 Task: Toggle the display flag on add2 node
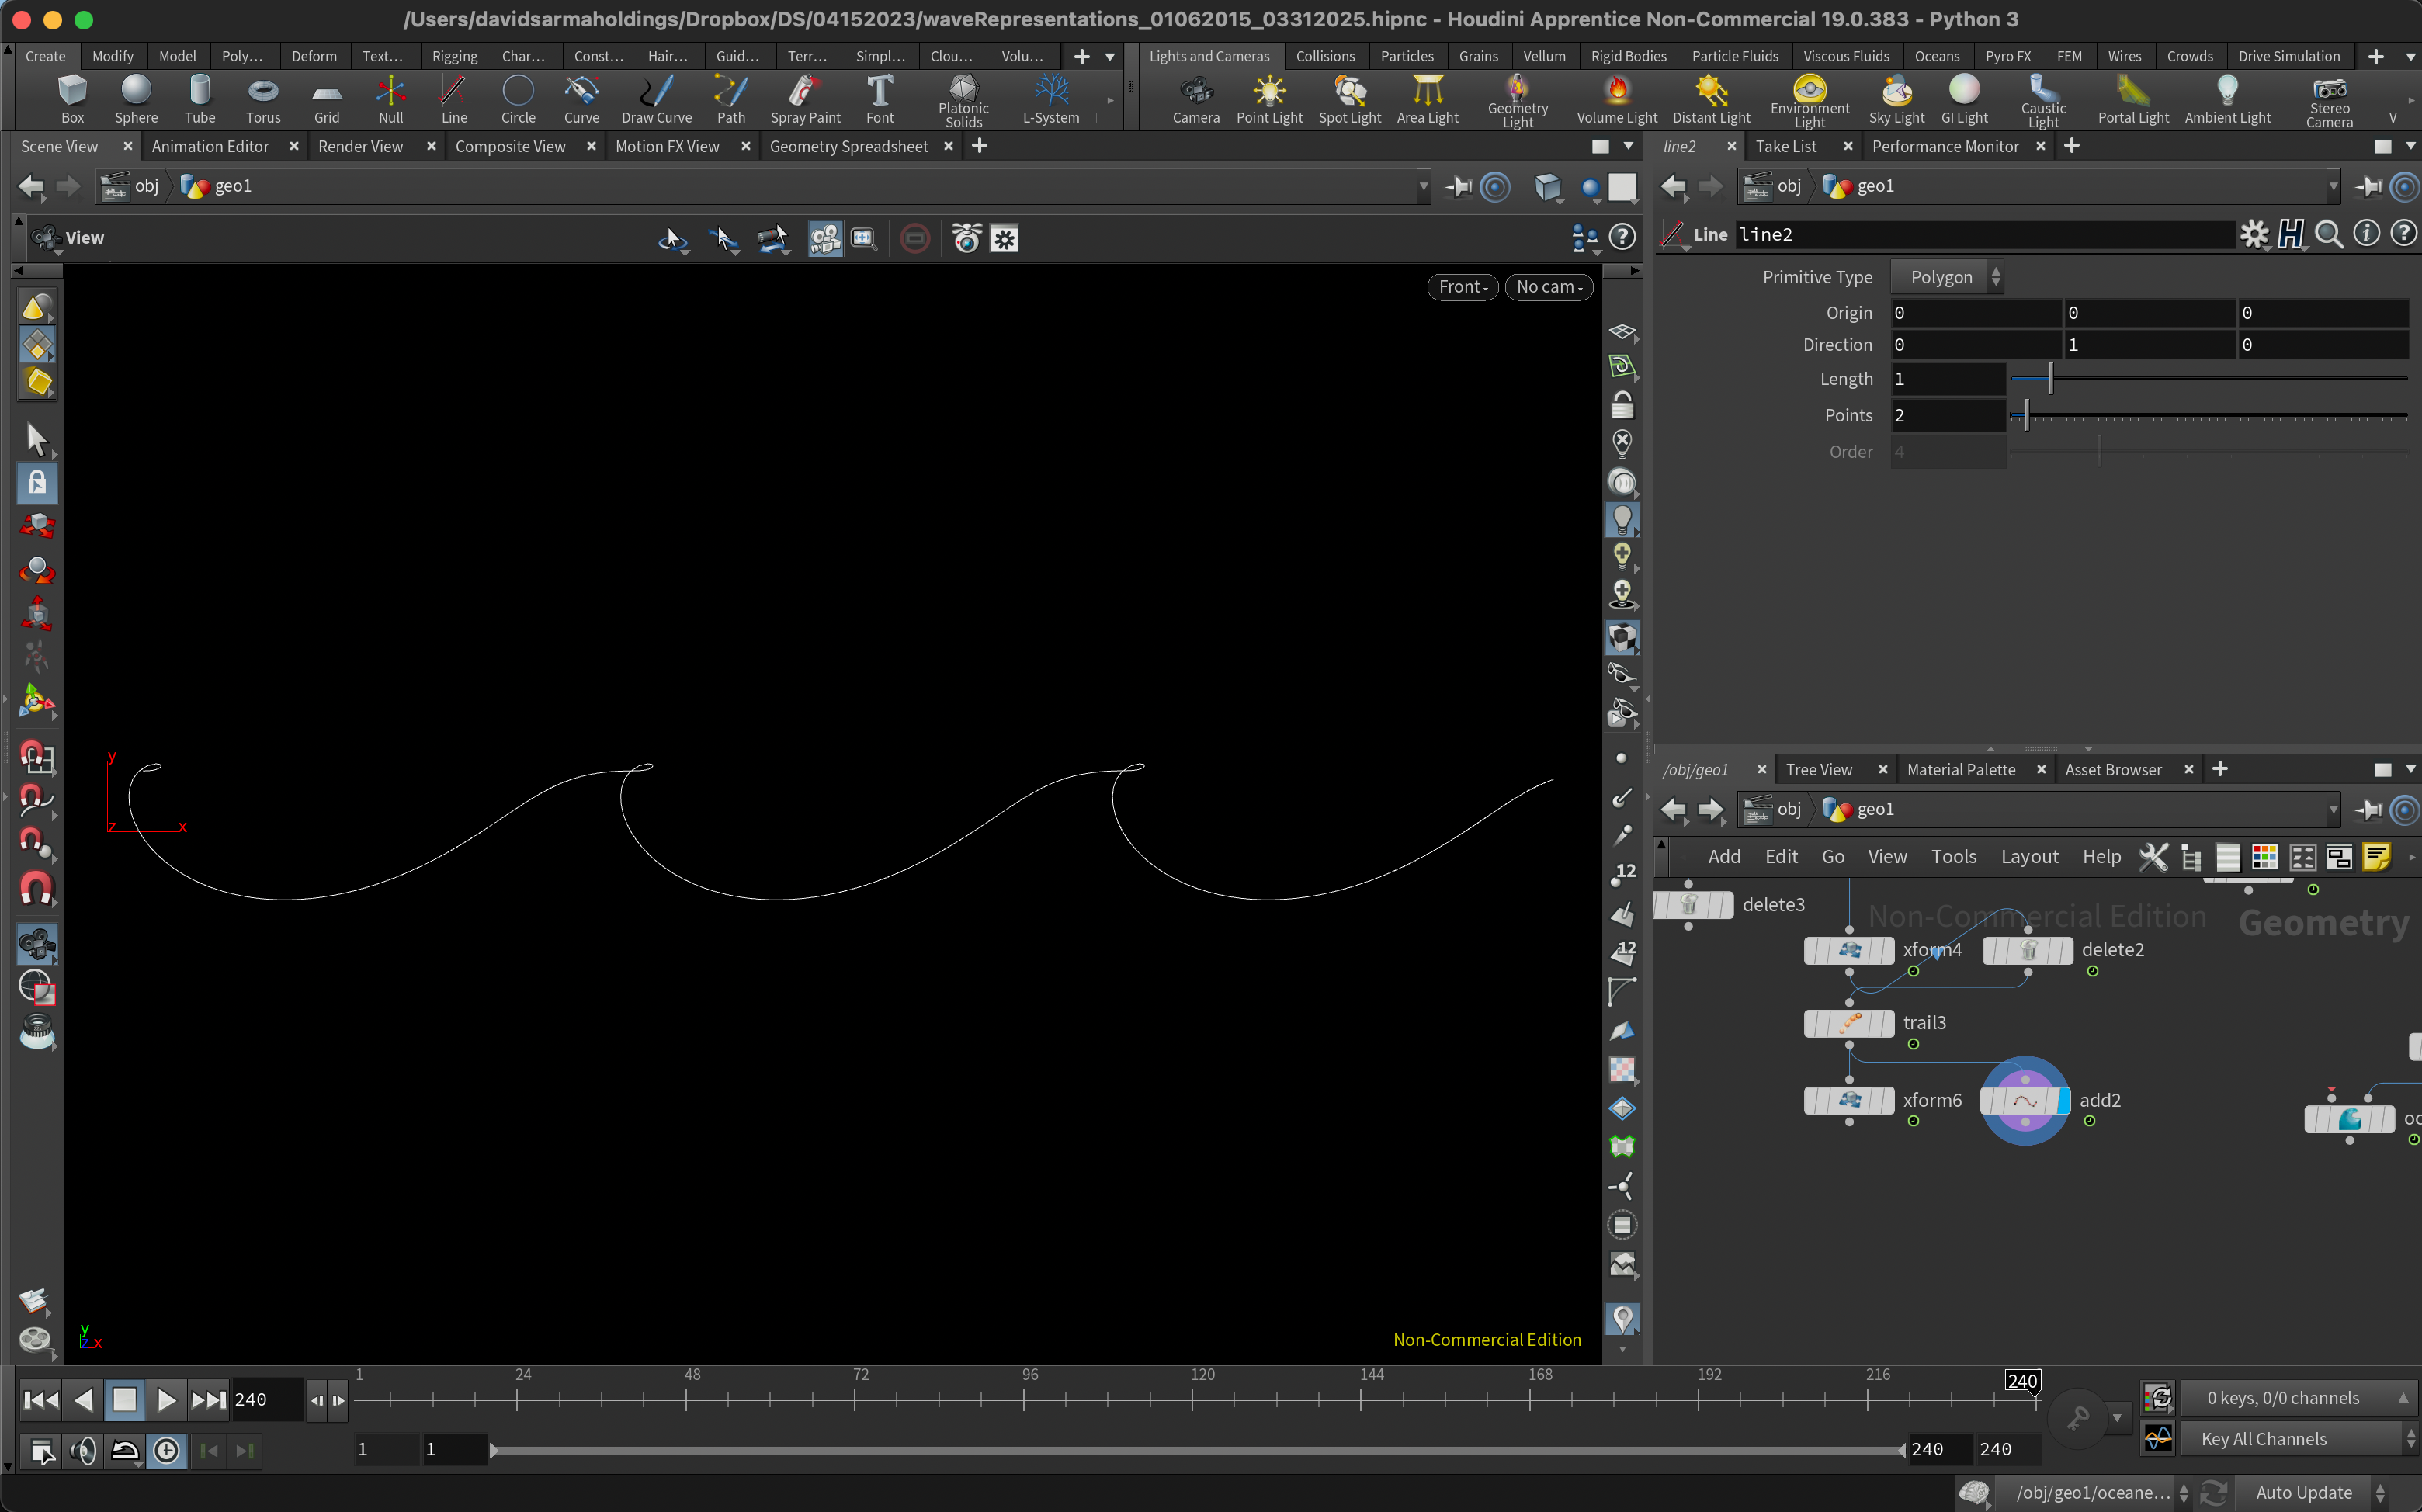2064,1101
